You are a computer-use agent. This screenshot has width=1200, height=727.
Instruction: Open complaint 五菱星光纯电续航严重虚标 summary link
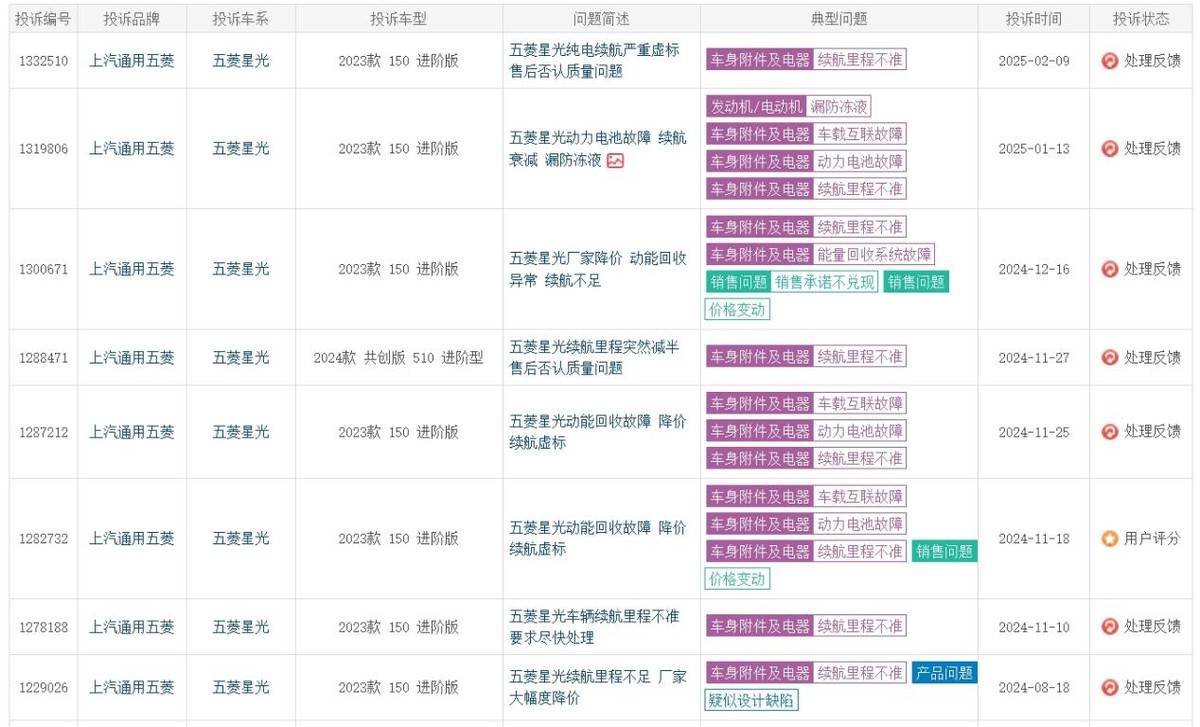pos(594,60)
